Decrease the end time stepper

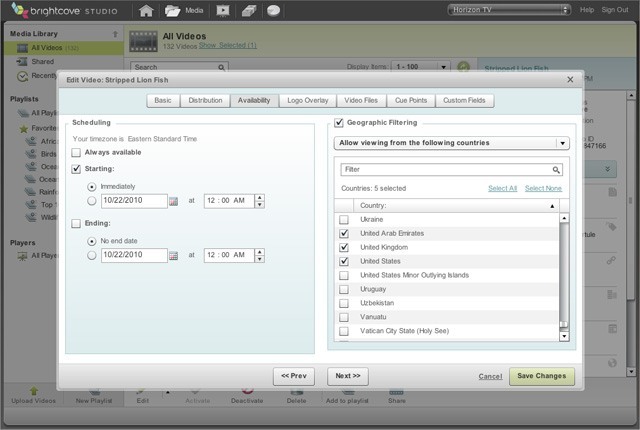click(x=260, y=259)
